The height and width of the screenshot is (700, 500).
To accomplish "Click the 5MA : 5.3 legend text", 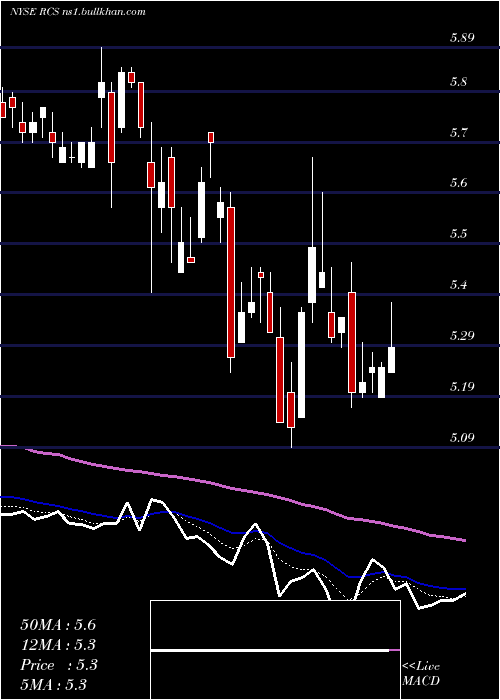I will coord(54,684).
